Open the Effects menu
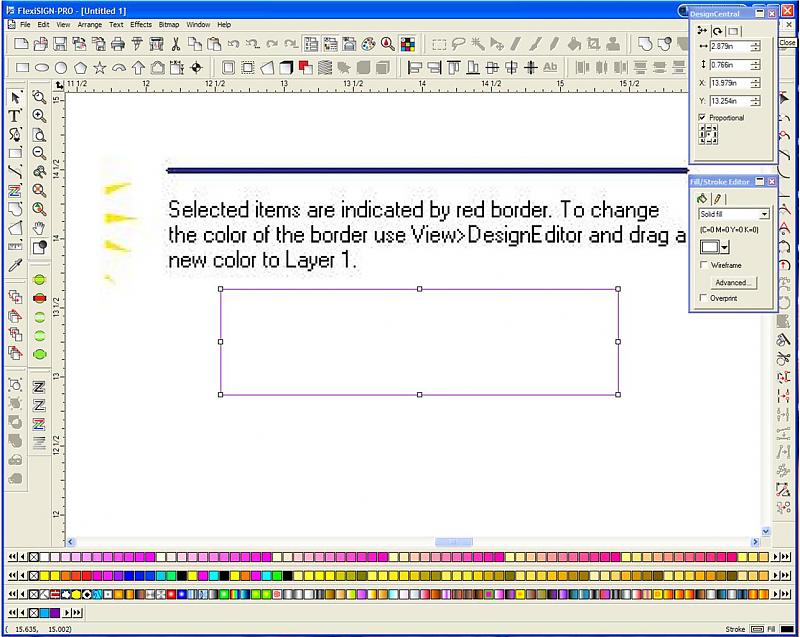 141,24
